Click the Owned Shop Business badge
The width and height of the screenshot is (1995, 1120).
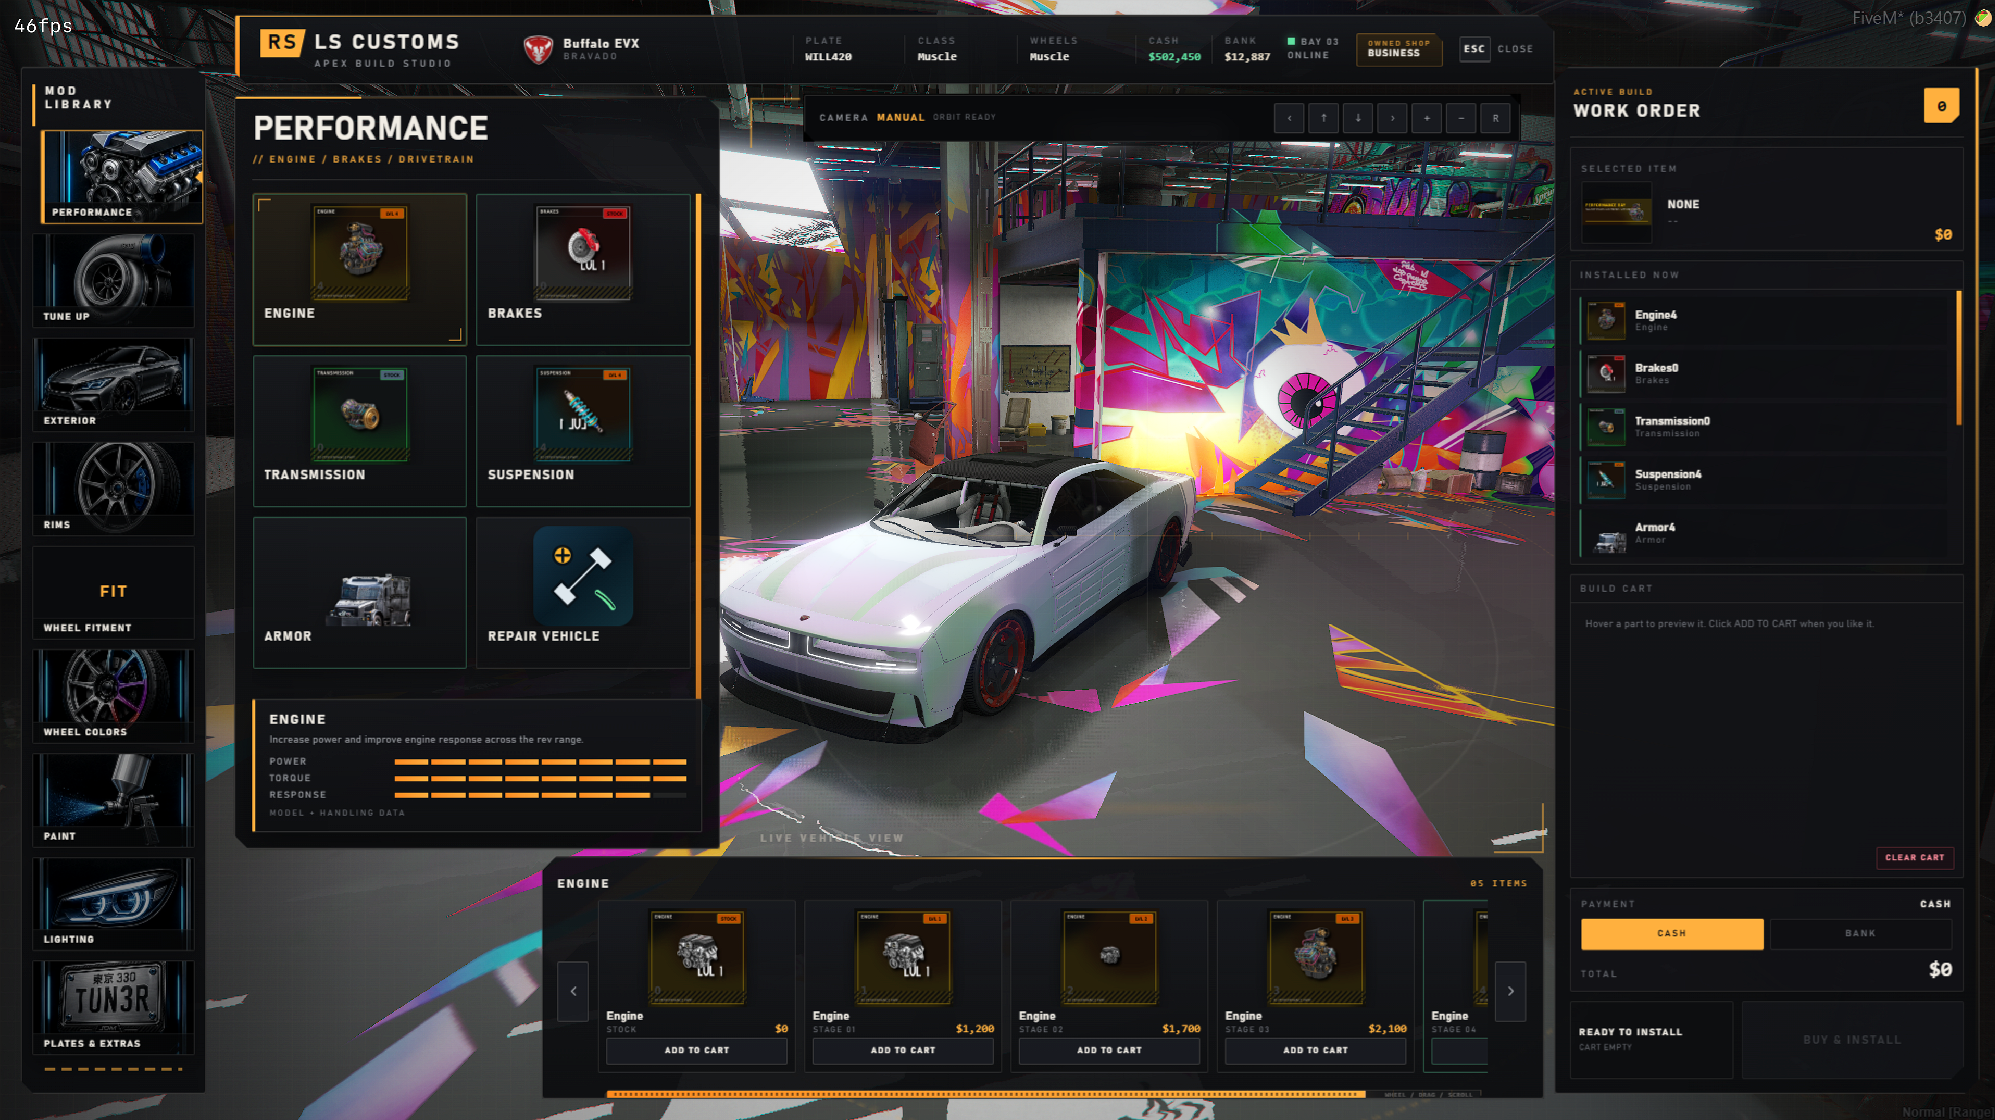(x=1398, y=49)
